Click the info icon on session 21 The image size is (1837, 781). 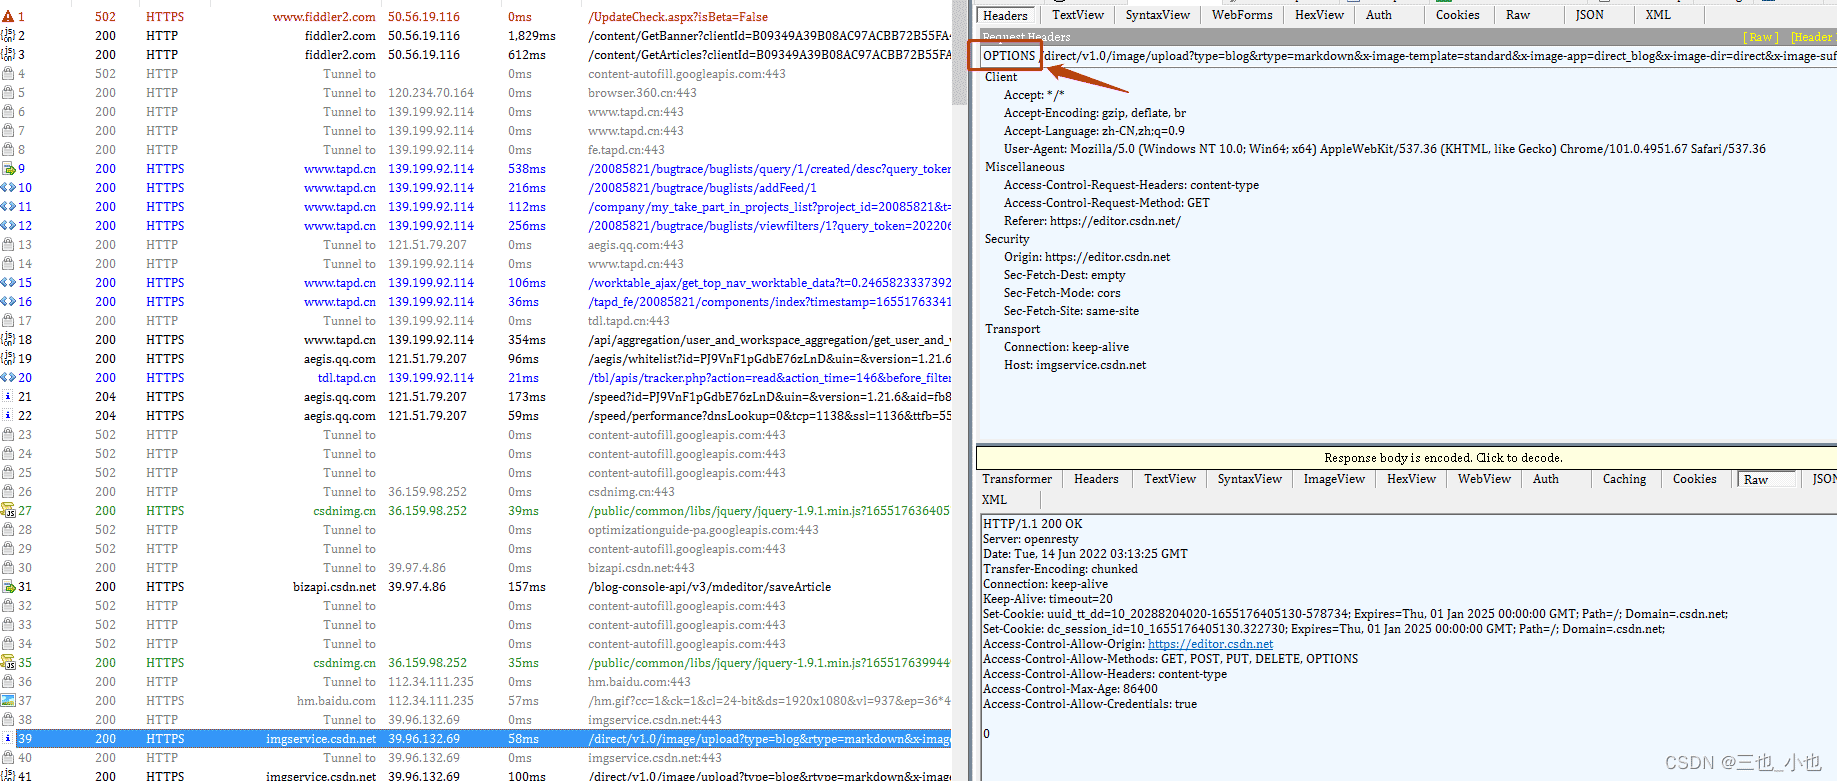click(x=8, y=397)
